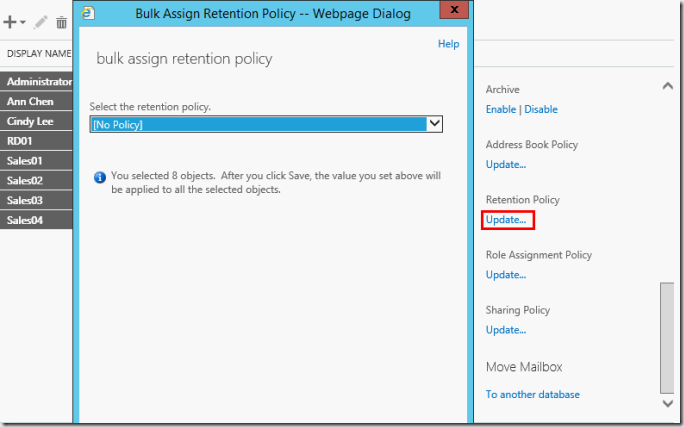Click the delete trash can icon
This screenshot has width=684, height=427.
click(x=61, y=22)
